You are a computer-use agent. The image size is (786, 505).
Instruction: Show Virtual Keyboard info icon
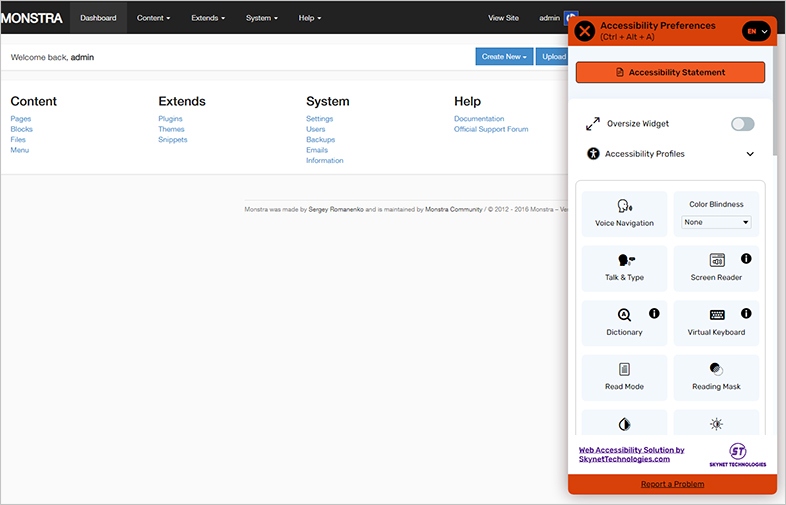746,313
